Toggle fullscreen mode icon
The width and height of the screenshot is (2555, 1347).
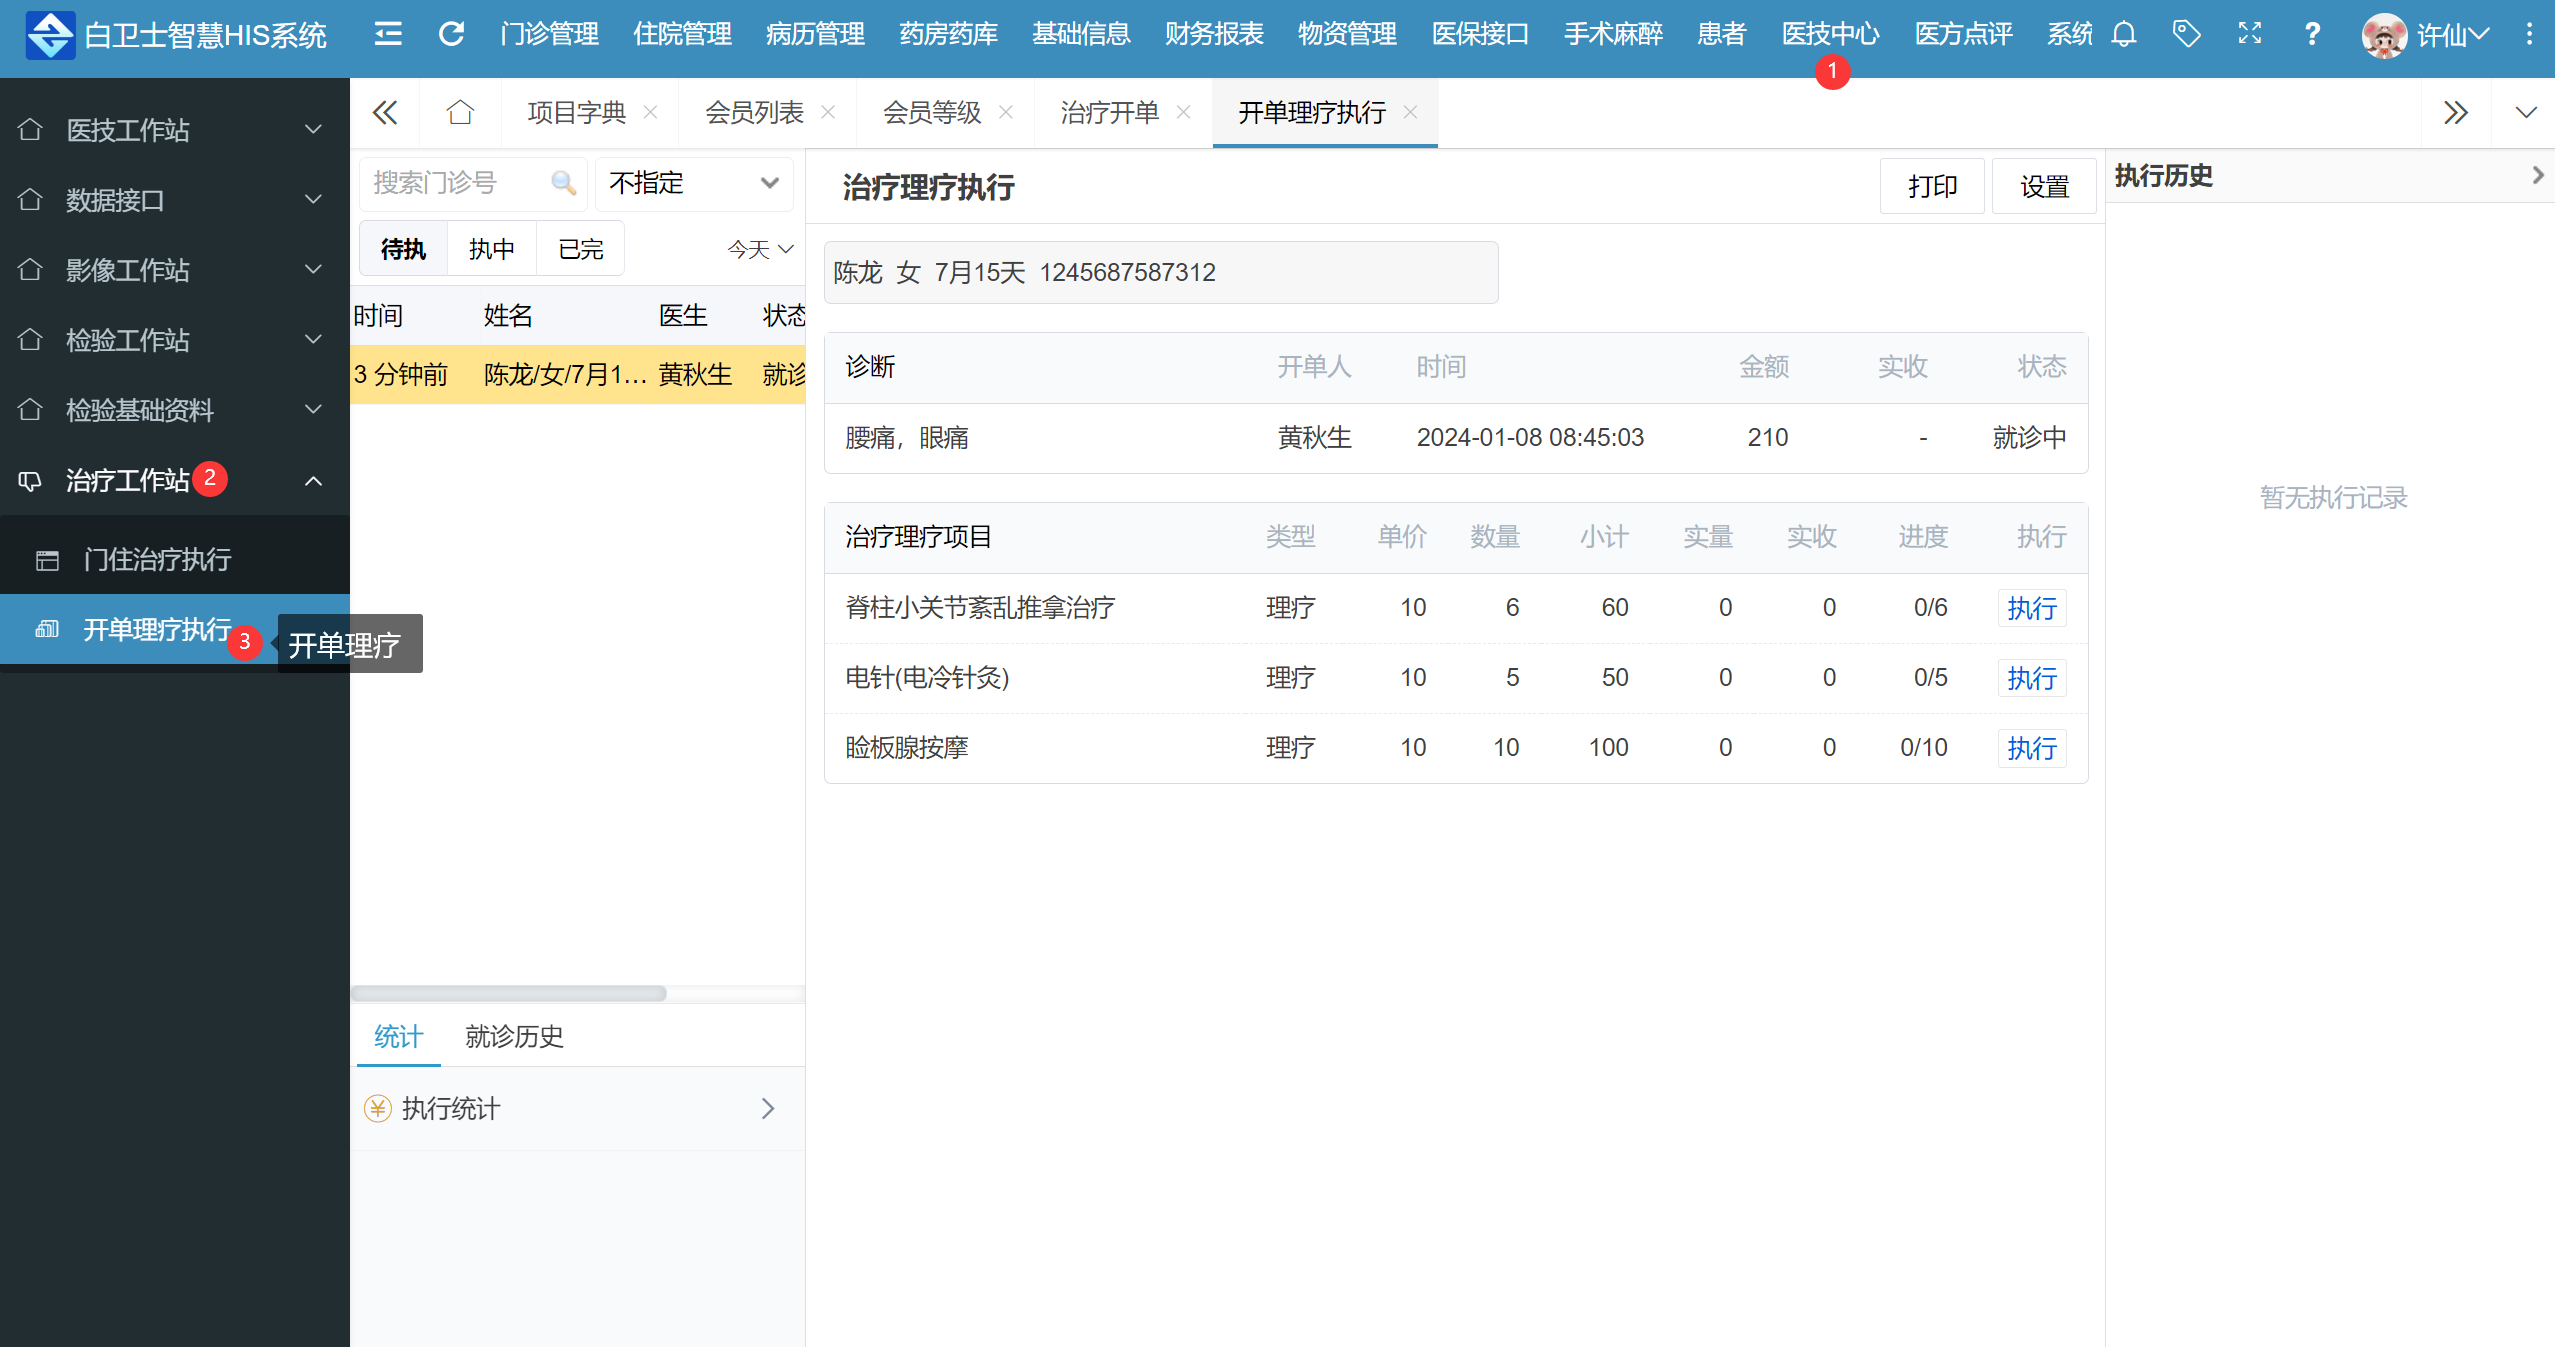click(x=2250, y=34)
